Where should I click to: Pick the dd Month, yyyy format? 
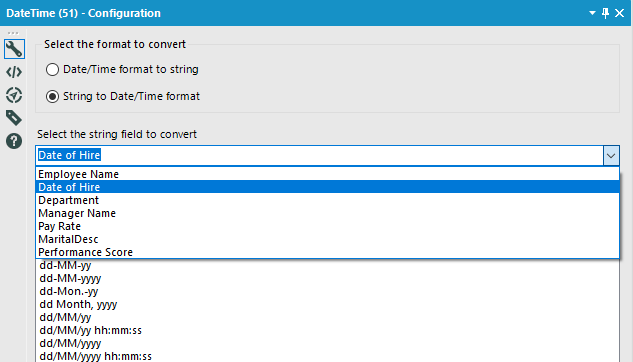point(78,304)
